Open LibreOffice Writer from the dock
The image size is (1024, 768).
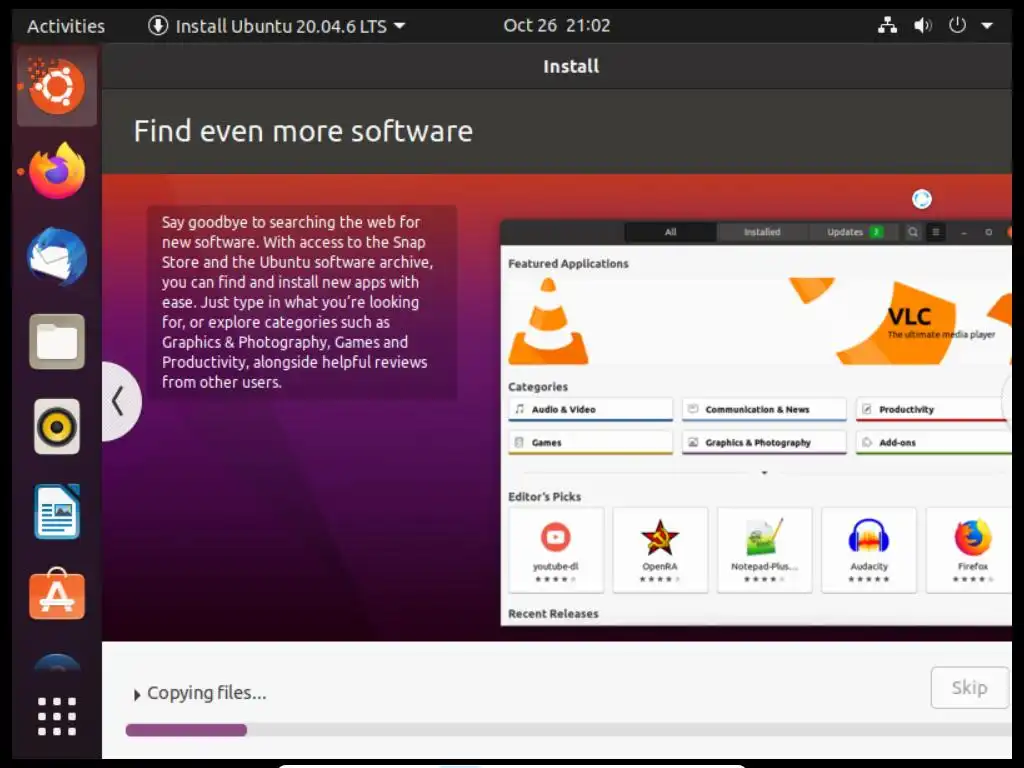pyautogui.click(x=57, y=511)
